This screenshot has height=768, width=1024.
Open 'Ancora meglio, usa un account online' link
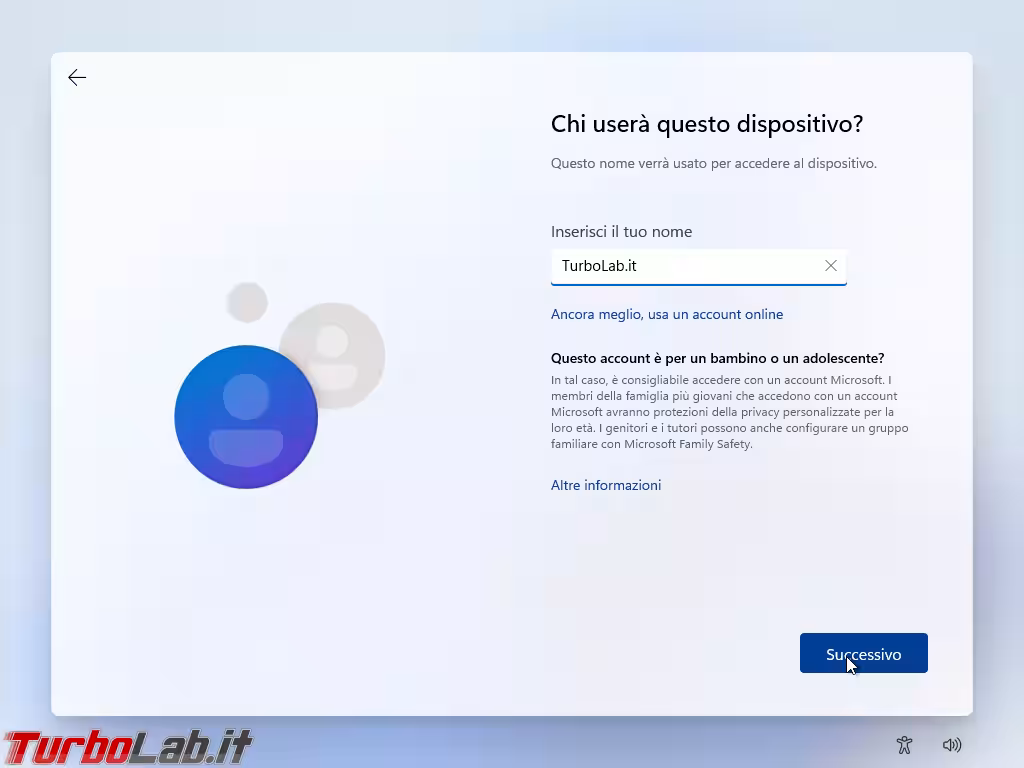click(x=666, y=314)
